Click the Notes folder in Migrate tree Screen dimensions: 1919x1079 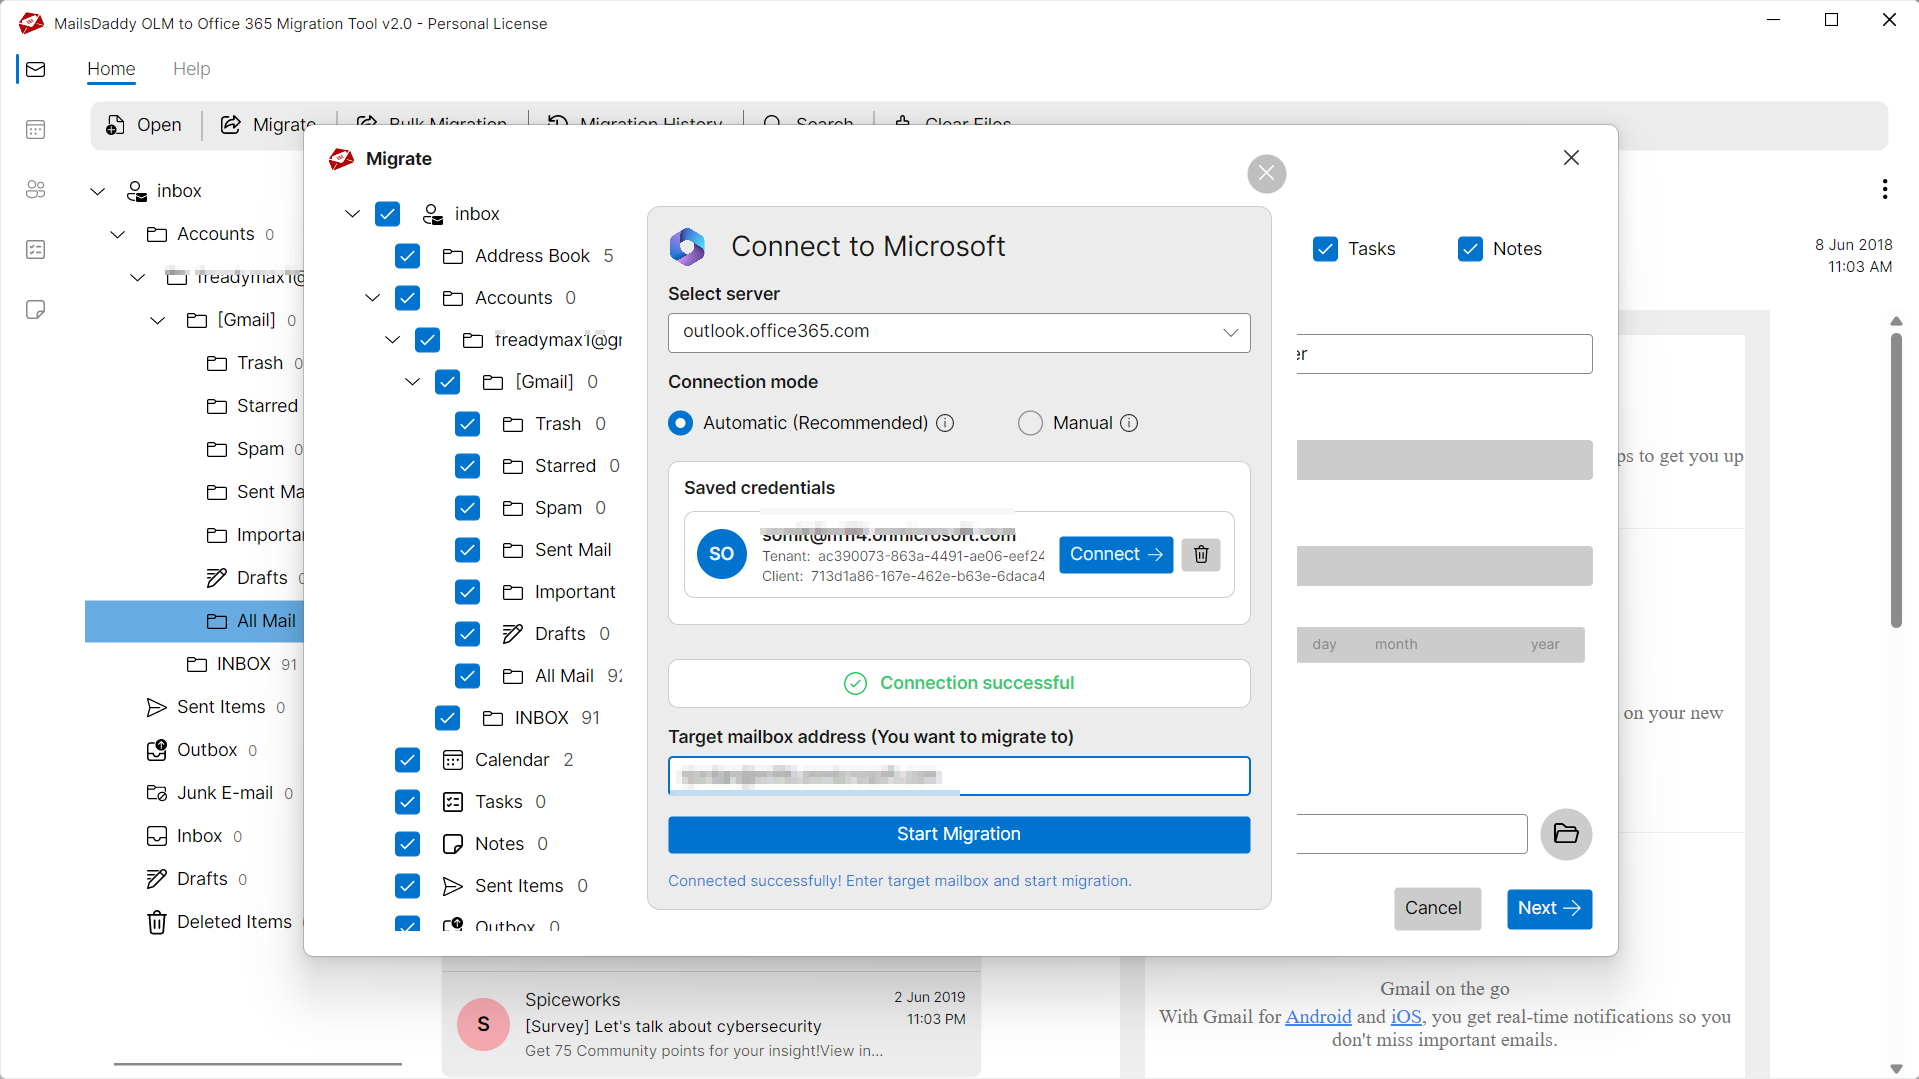[499, 844]
